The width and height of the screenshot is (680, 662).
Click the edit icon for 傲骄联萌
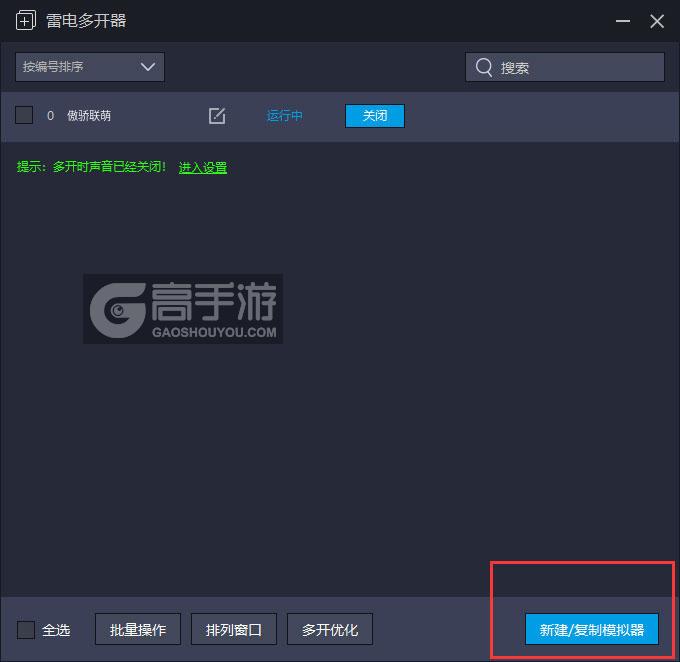tap(217, 116)
